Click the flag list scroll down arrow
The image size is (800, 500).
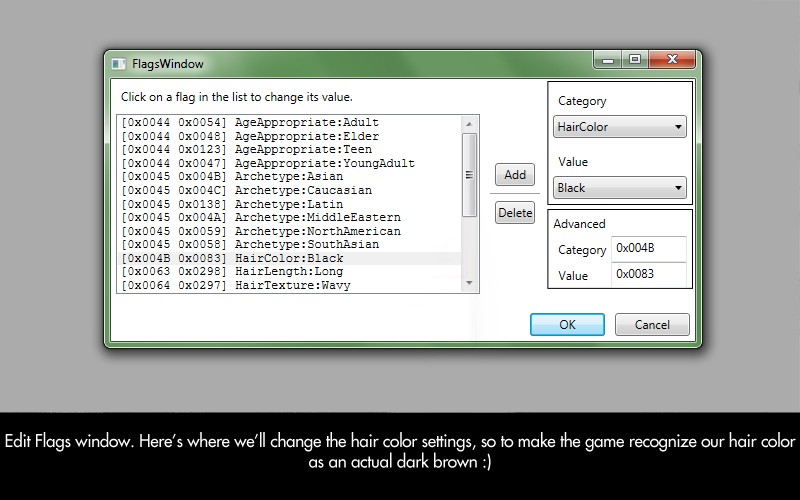[x=469, y=283]
